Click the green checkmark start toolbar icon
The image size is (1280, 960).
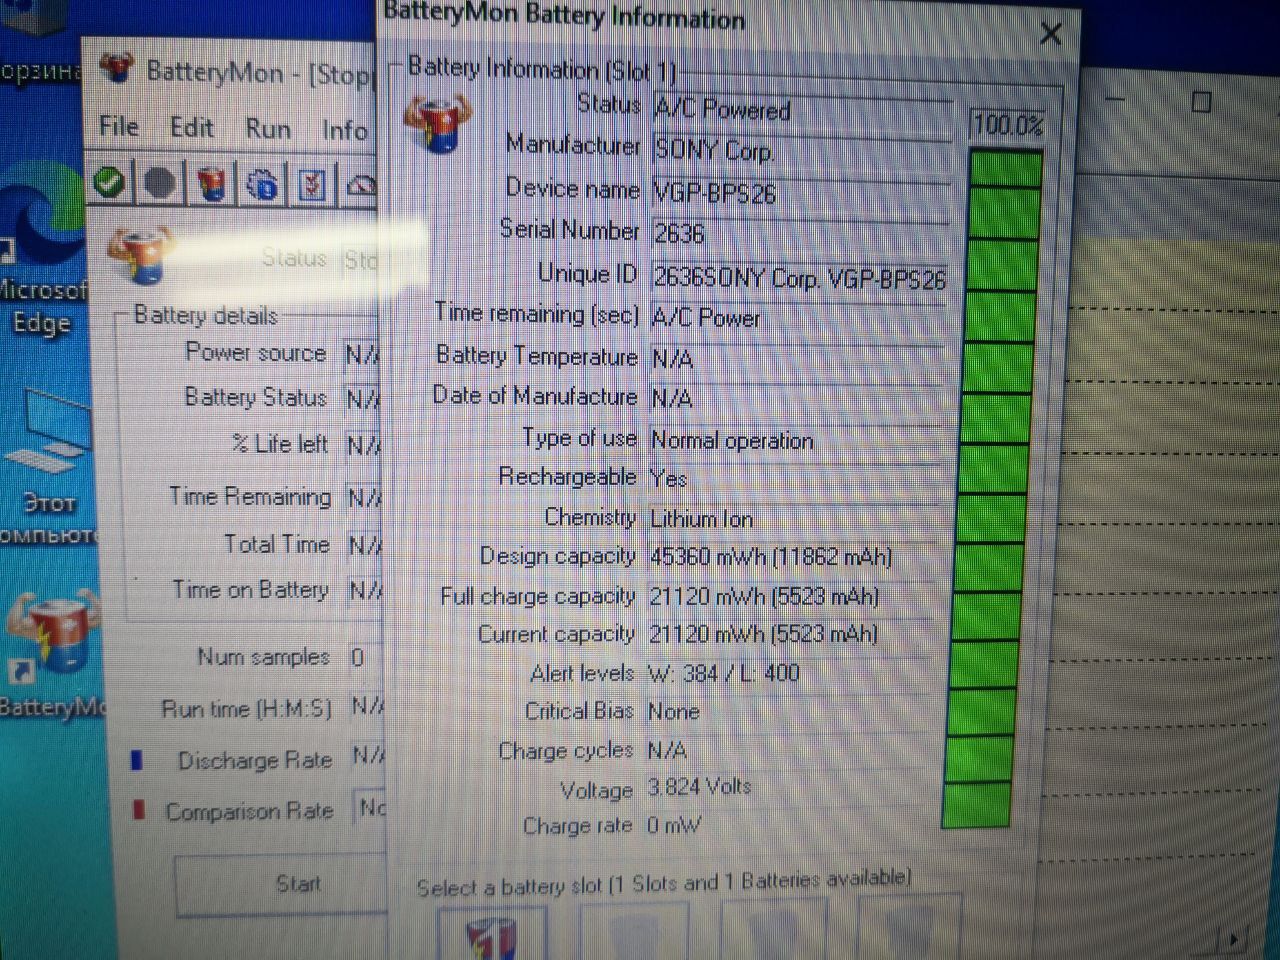[108, 183]
